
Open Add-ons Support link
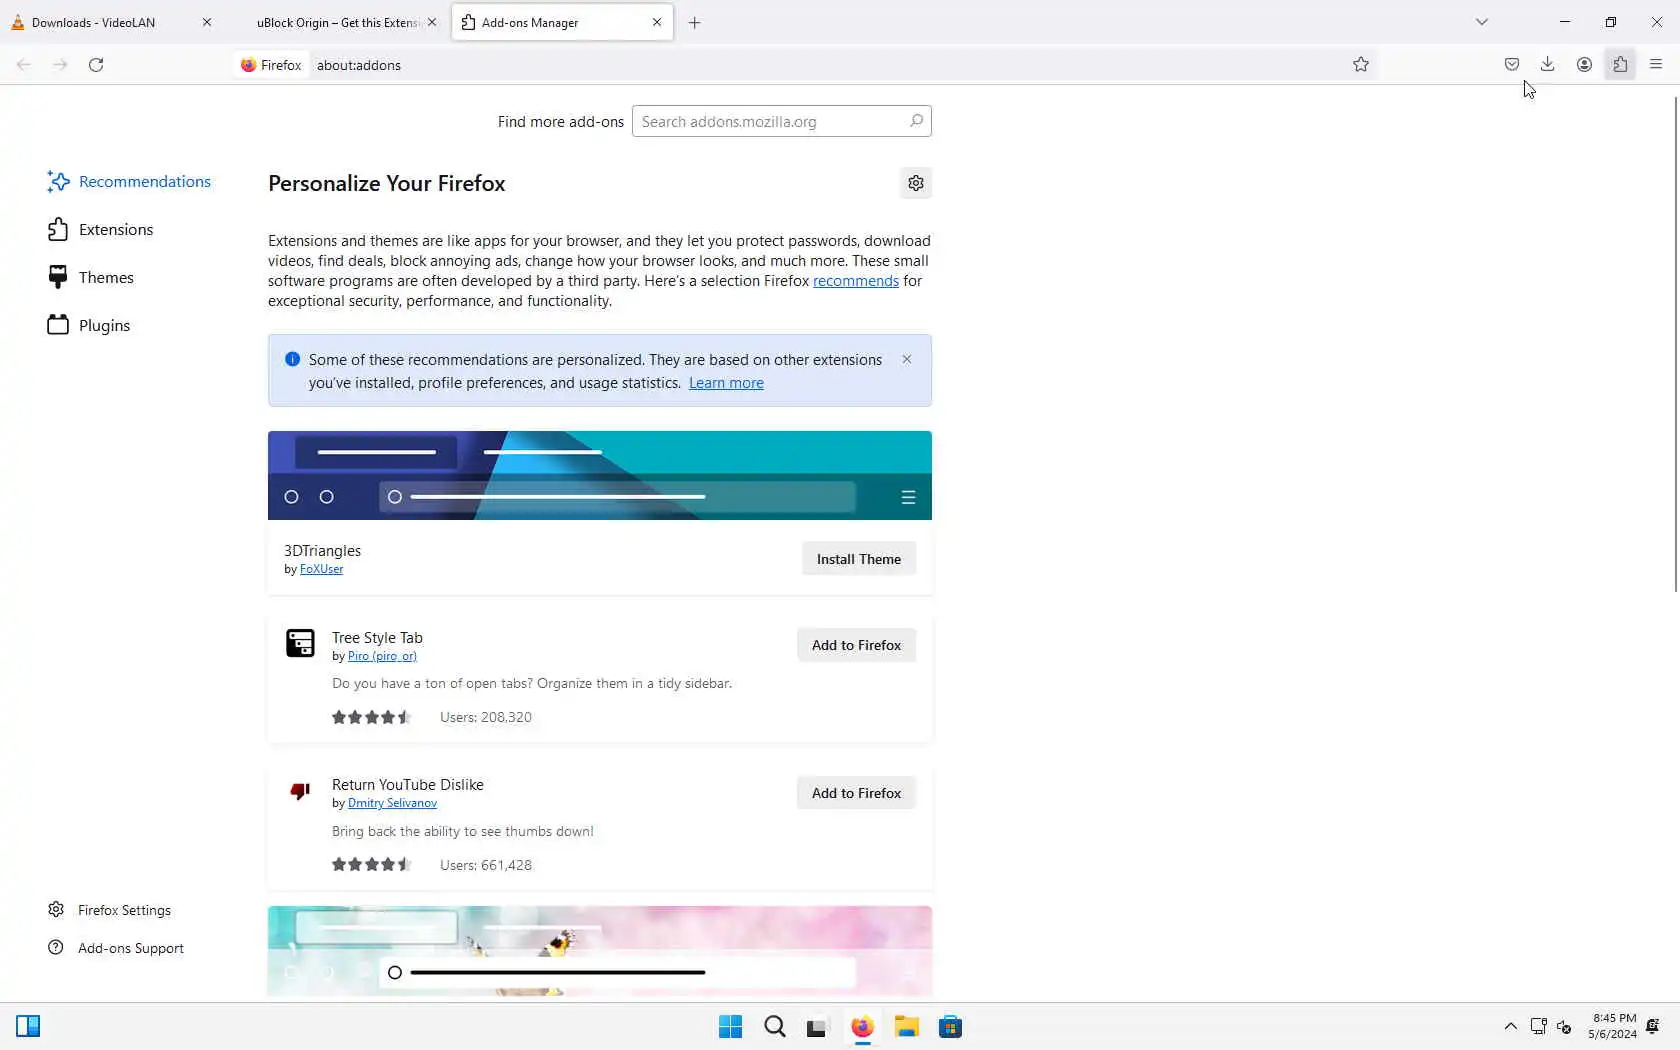[x=116, y=948]
